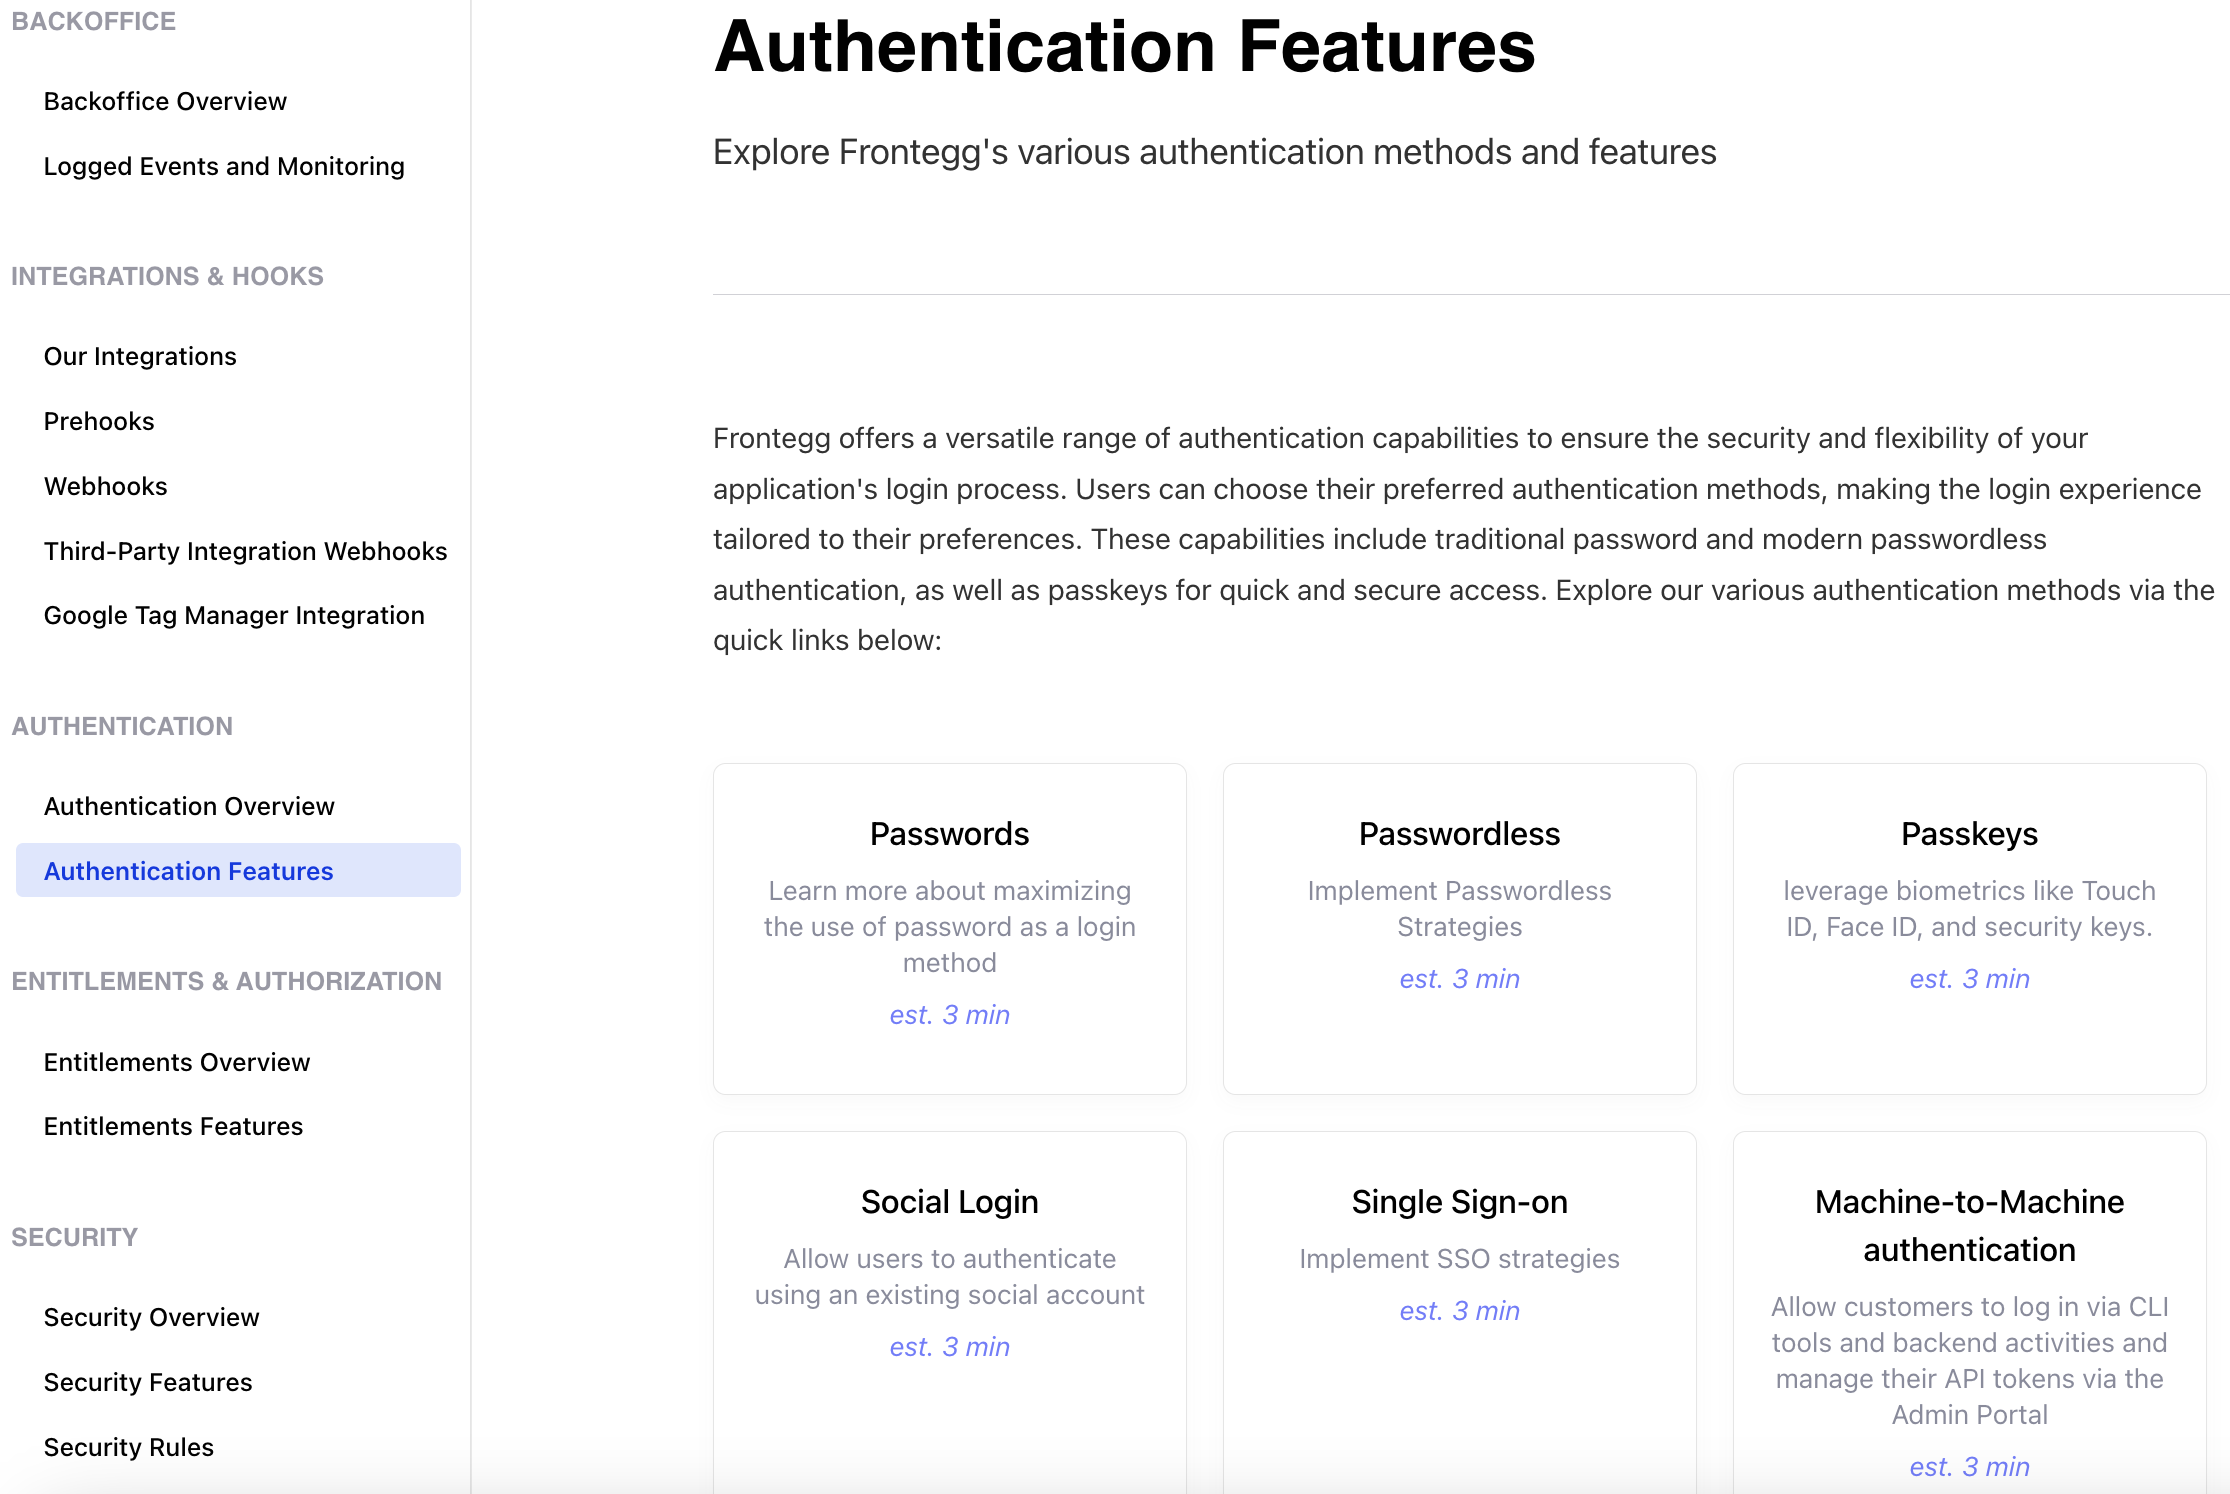Click highlighted Authentication Features item
This screenshot has width=2230, height=1494.
188,871
